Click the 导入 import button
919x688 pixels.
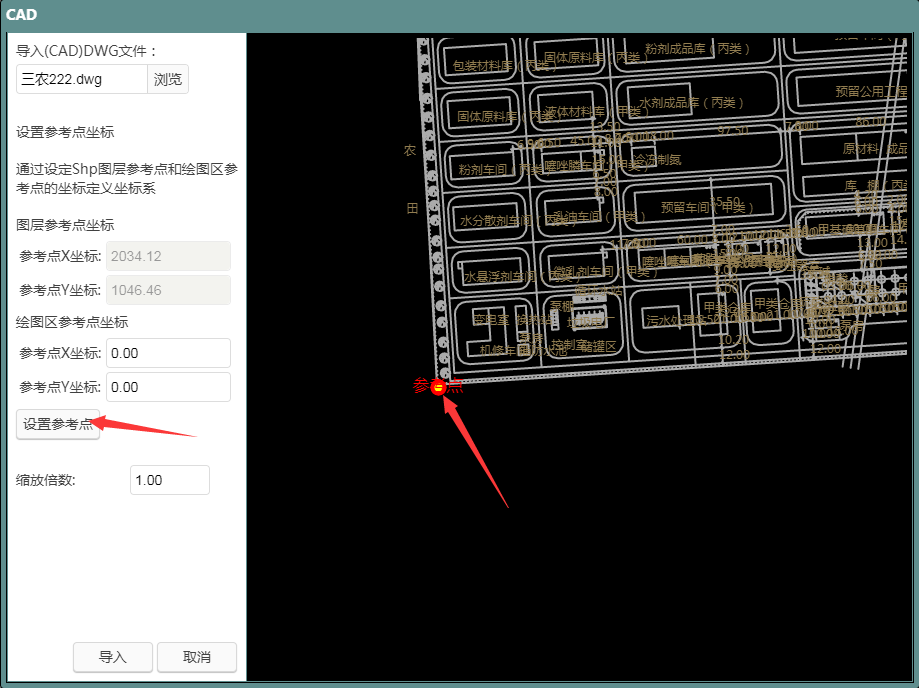tap(113, 657)
